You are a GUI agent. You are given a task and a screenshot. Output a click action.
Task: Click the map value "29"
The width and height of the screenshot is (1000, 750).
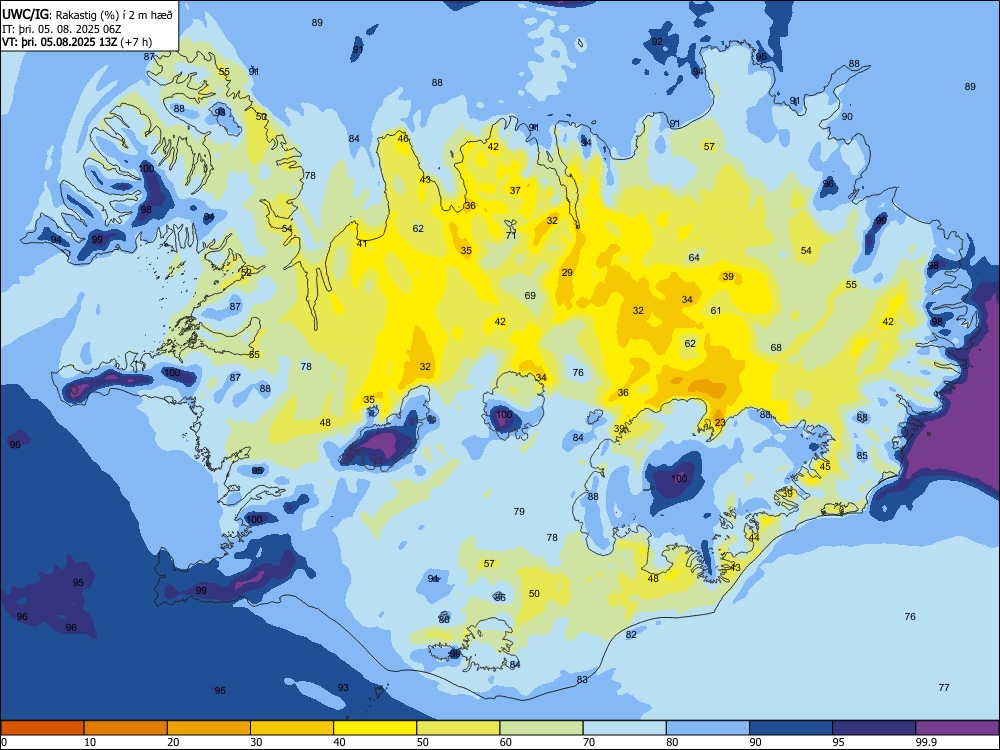click(x=567, y=272)
